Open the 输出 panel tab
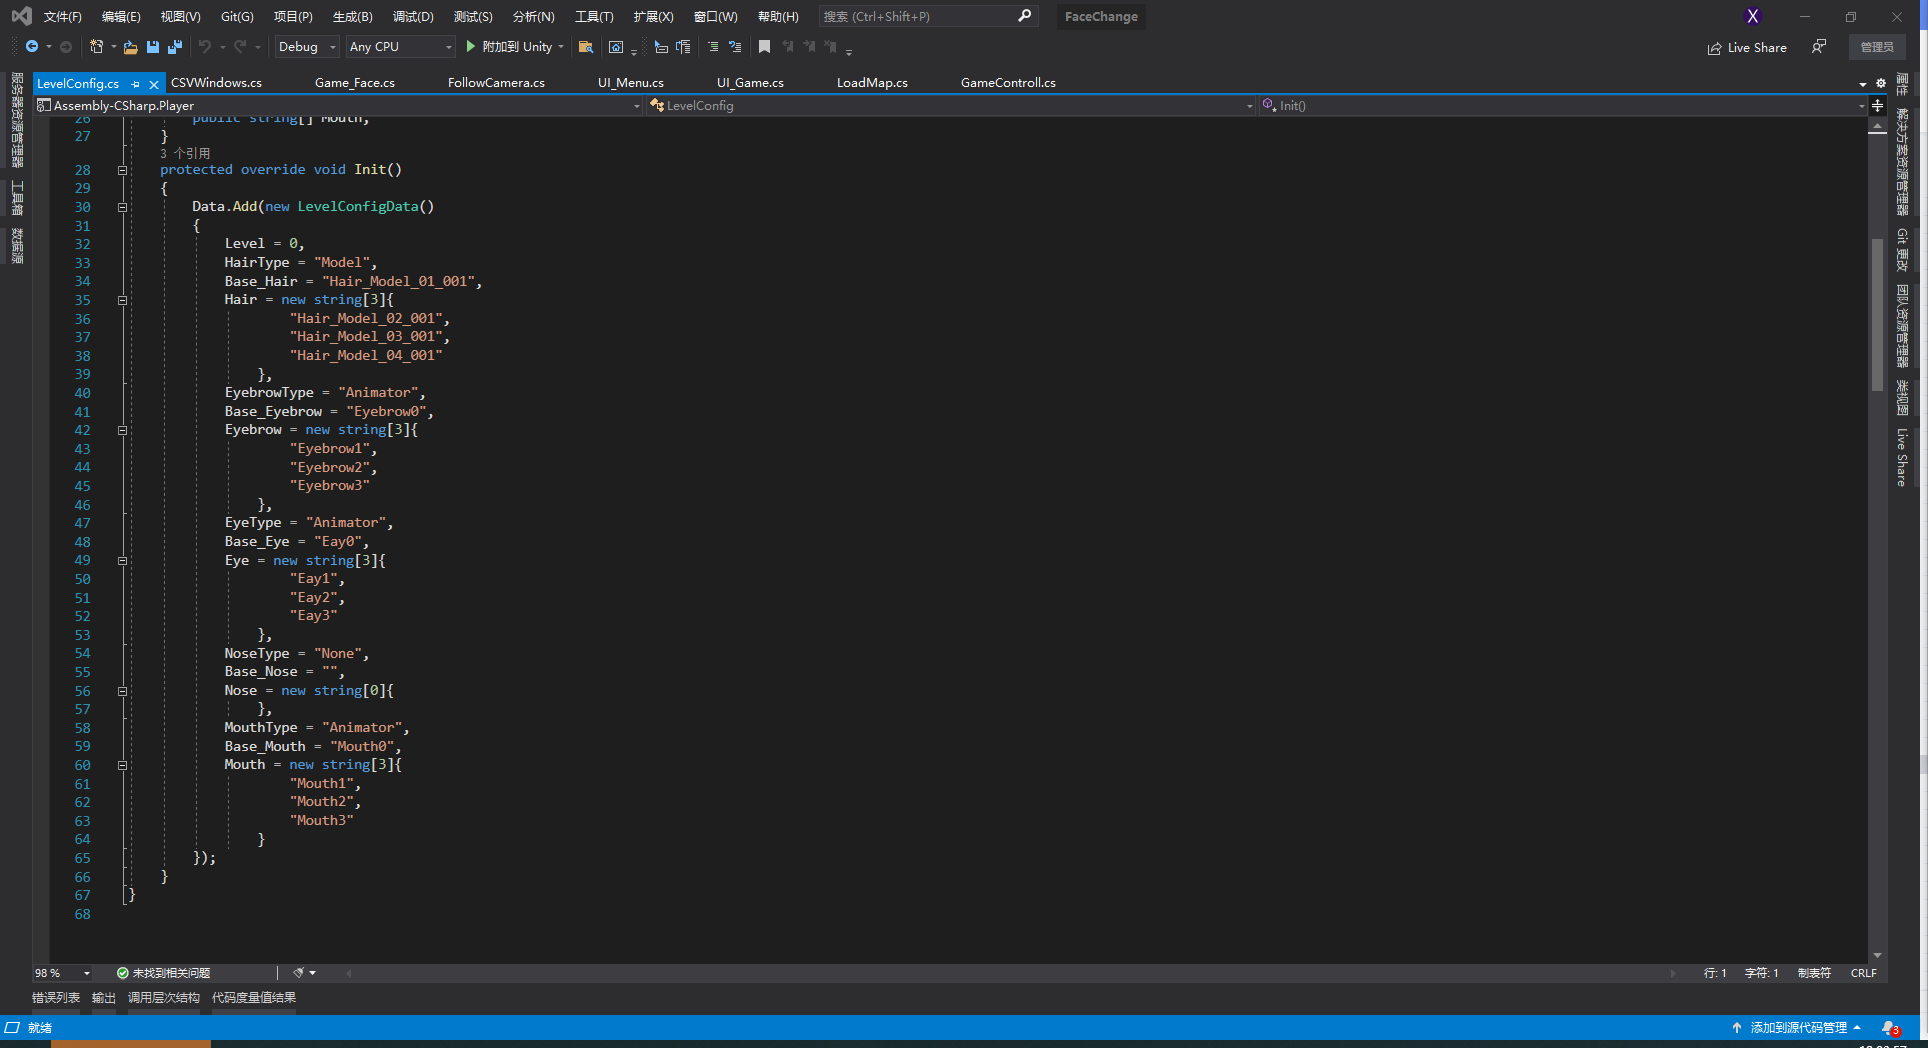This screenshot has width=1928, height=1048. coord(104,998)
